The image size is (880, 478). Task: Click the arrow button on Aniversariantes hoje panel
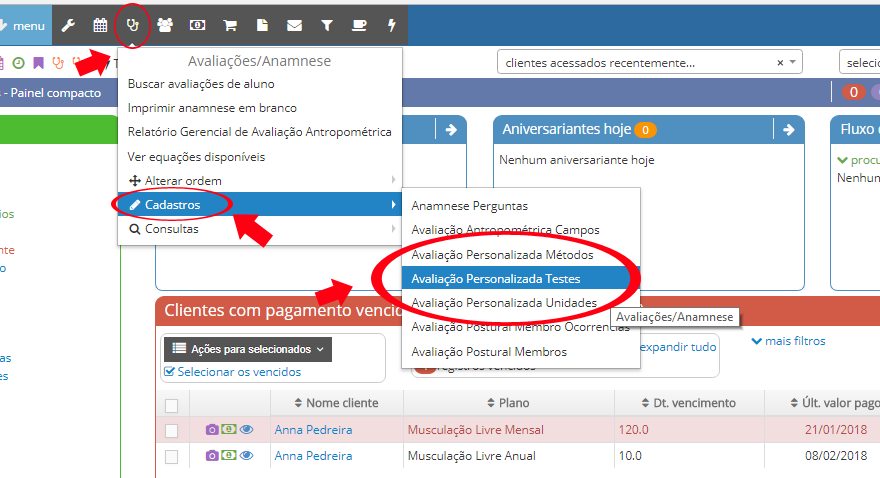[790, 130]
